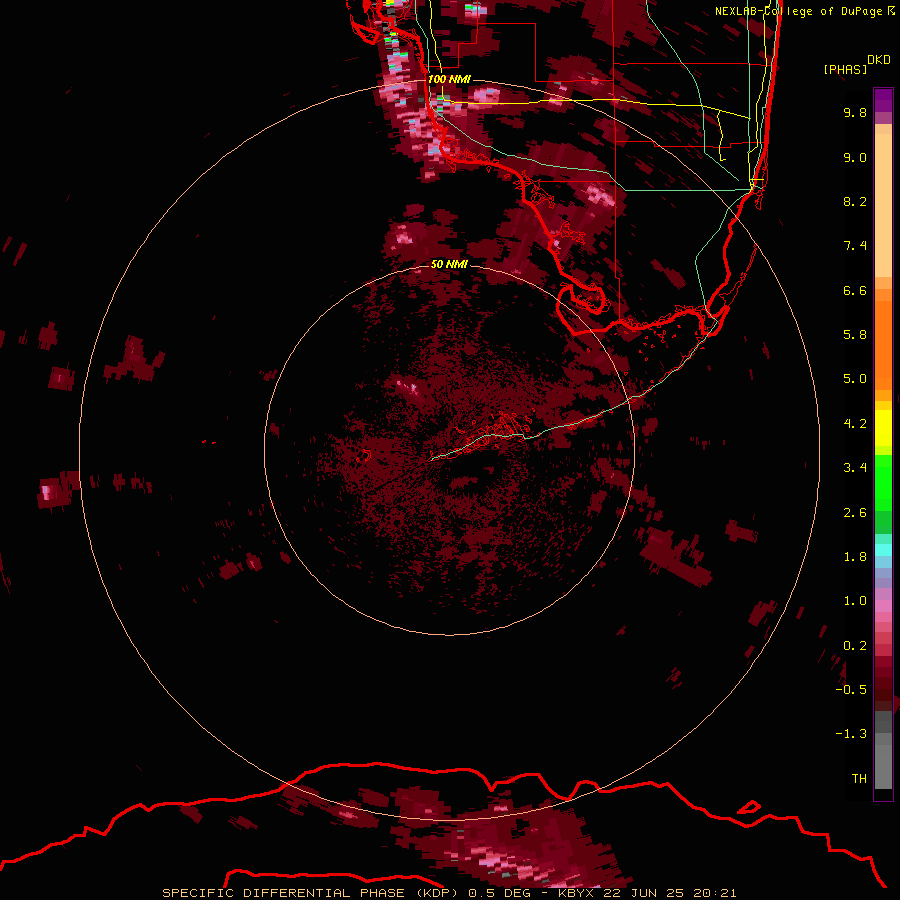
Task: Select the "DKD" unit label above the scale
Action: tap(879, 60)
